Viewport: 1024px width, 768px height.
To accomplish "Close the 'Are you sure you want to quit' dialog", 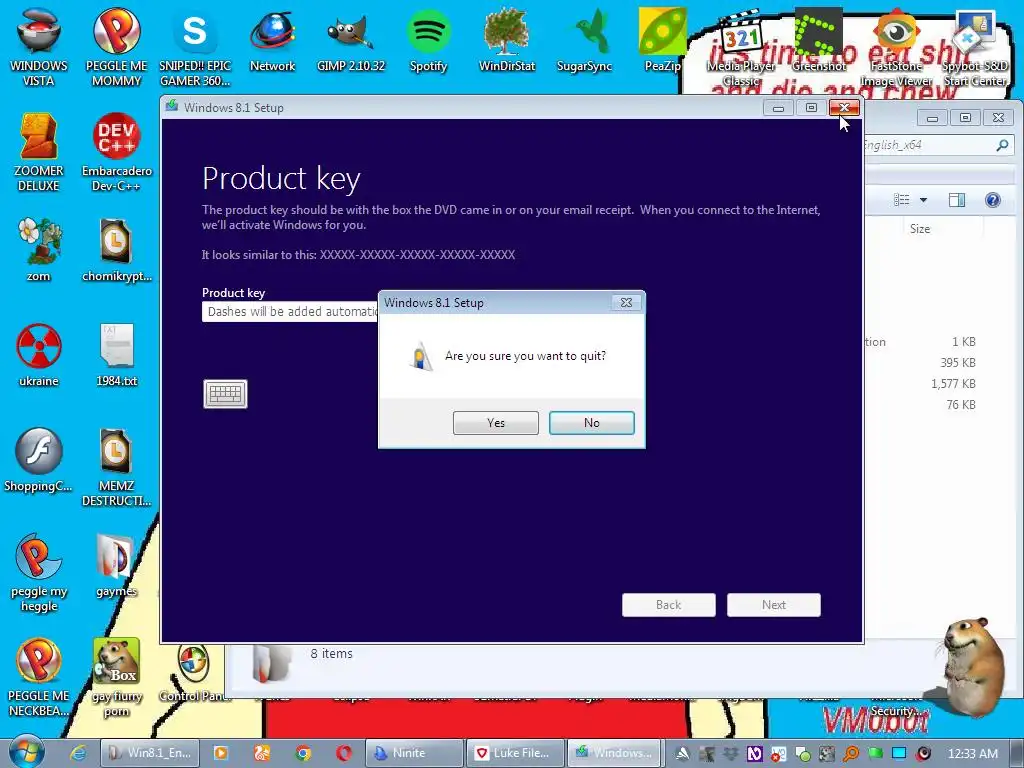I will 626,302.
